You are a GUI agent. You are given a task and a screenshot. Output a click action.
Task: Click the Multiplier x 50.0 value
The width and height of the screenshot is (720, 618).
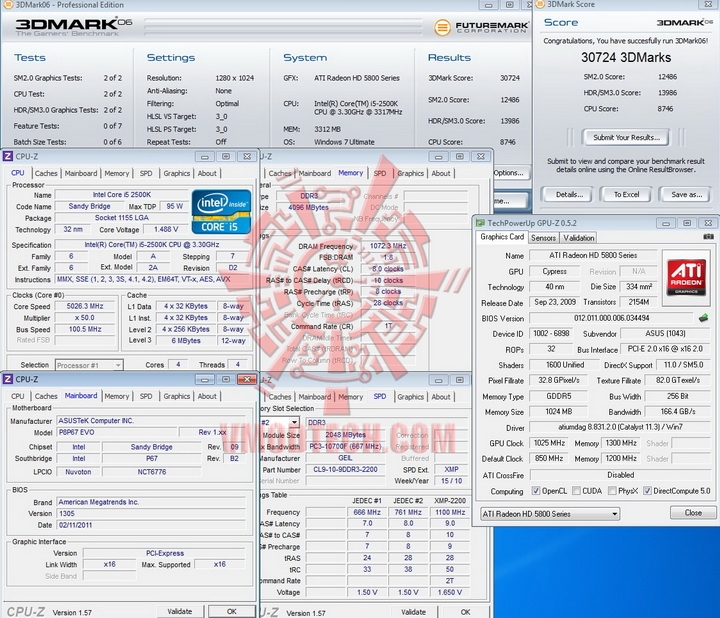pyautogui.click(x=85, y=318)
